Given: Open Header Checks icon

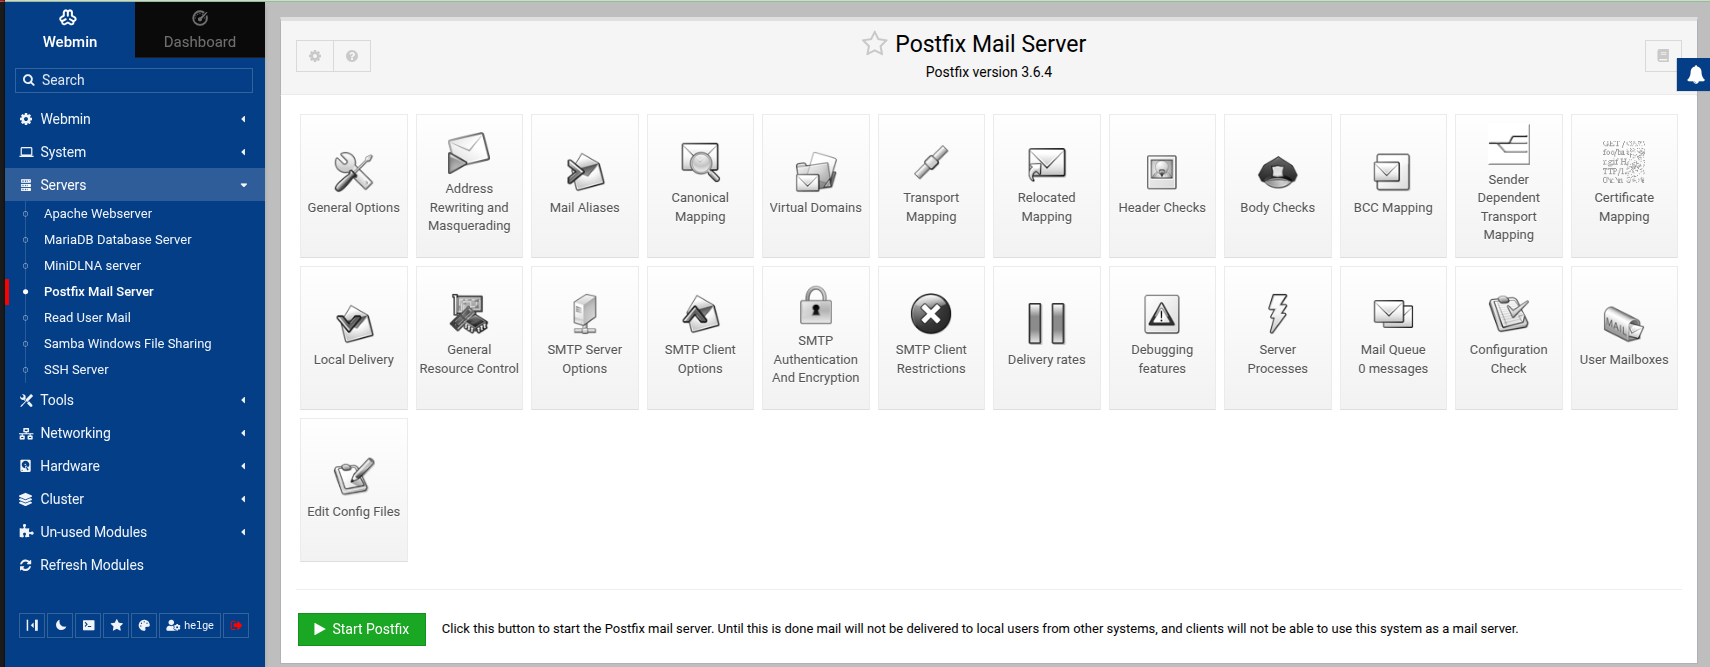Looking at the screenshot, I should pos(1162,185).
